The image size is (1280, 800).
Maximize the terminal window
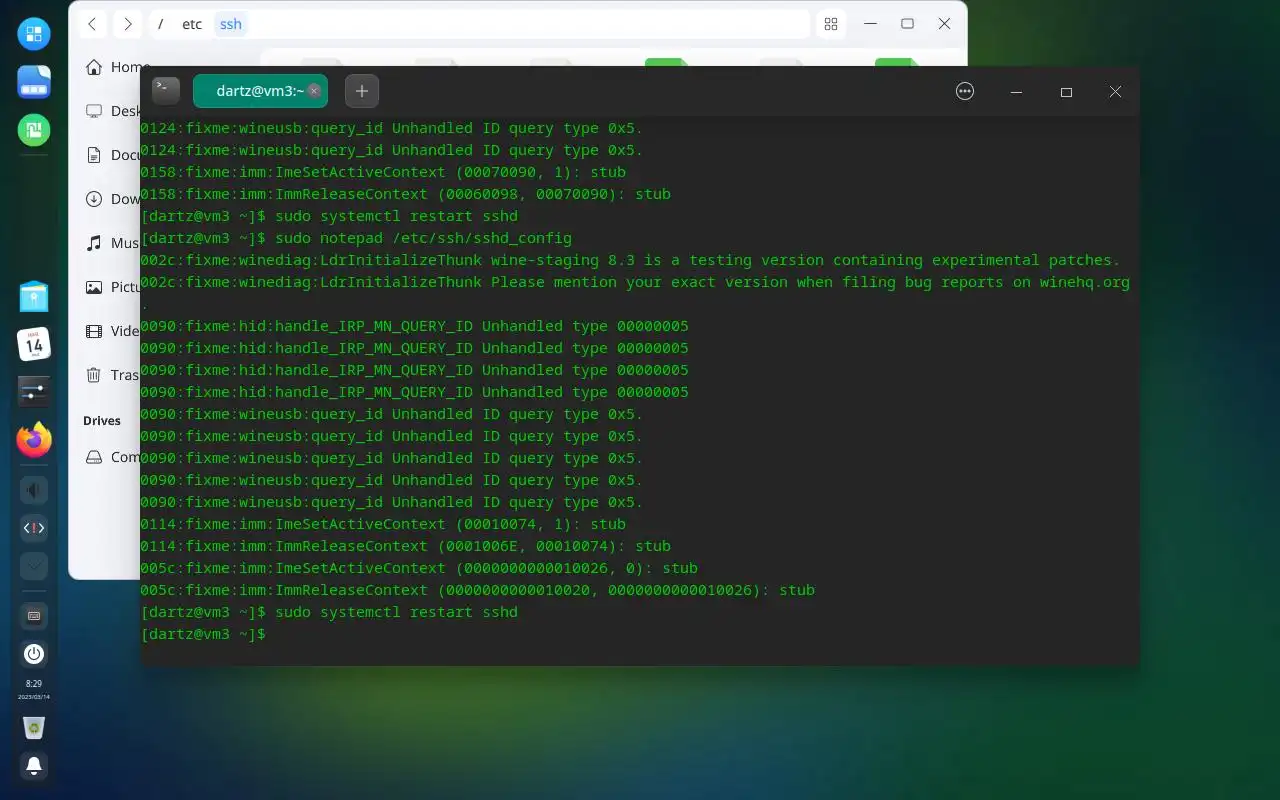click(1066, 92)
